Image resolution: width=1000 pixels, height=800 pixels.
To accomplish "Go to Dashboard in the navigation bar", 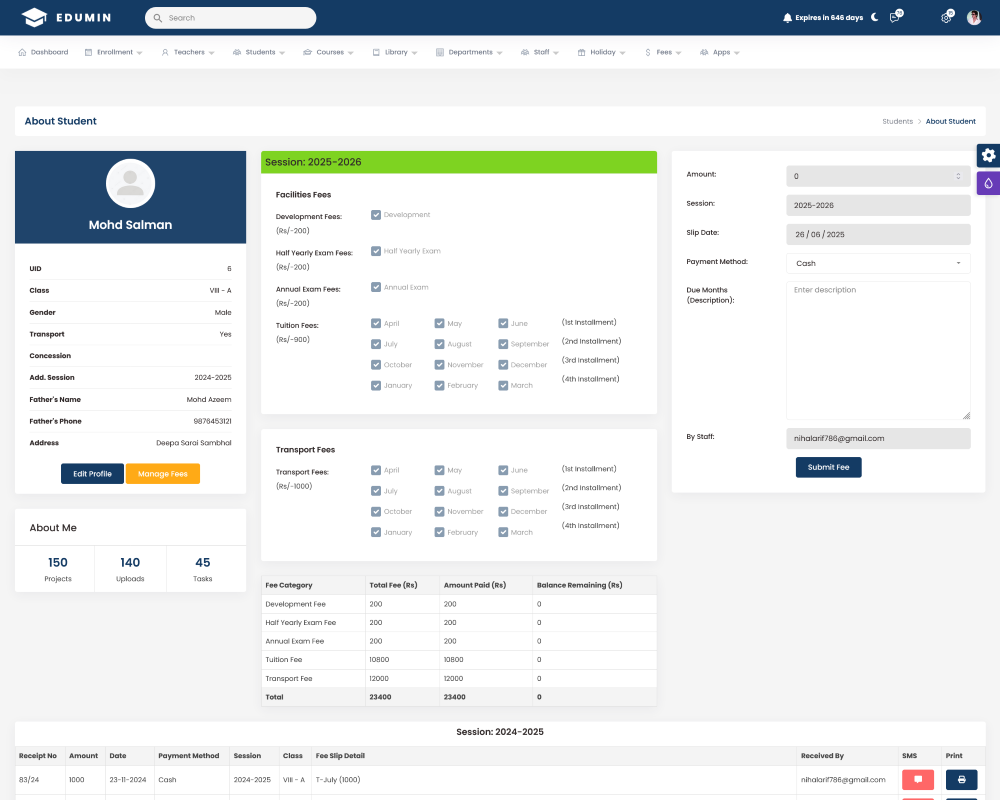I will coord(43,52).
